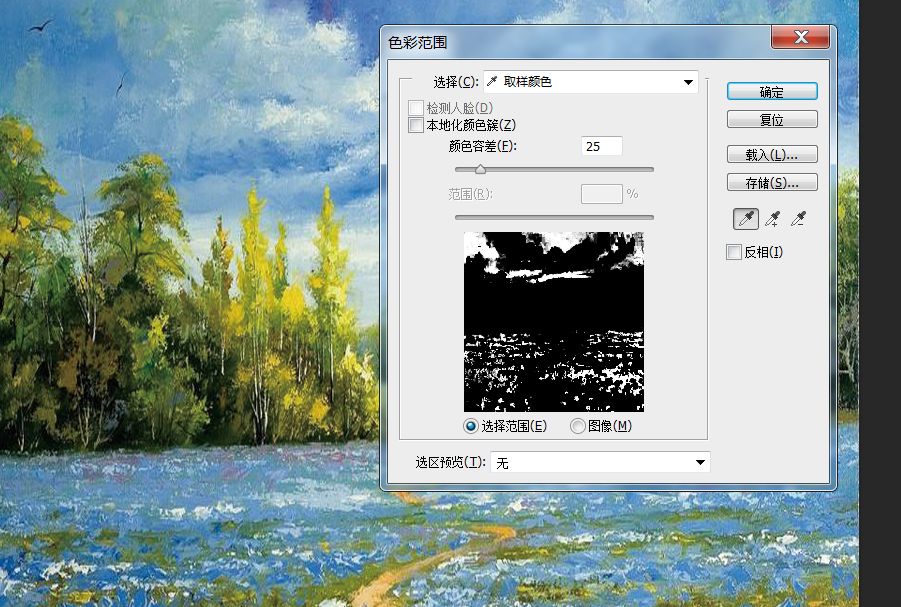Click the 复位 reset button

(772, 120)
